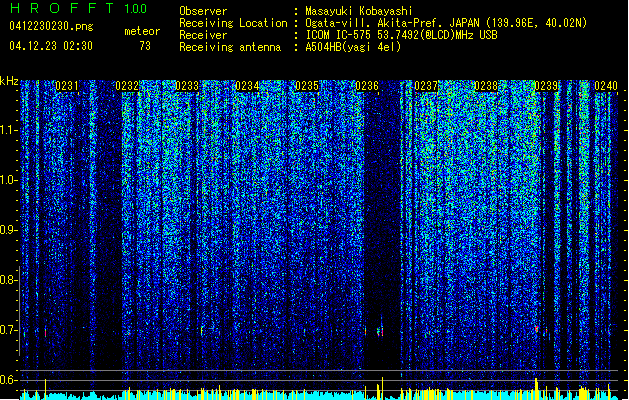The image size is (629, 400).
Task: Click the kHz axis unit label
Action: point(9,81)
